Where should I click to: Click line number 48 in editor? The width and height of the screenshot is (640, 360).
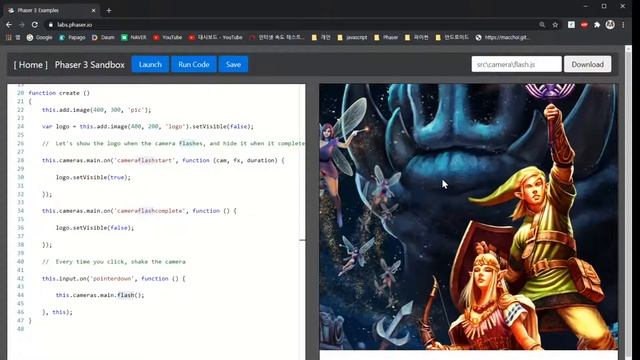(20, 329)
